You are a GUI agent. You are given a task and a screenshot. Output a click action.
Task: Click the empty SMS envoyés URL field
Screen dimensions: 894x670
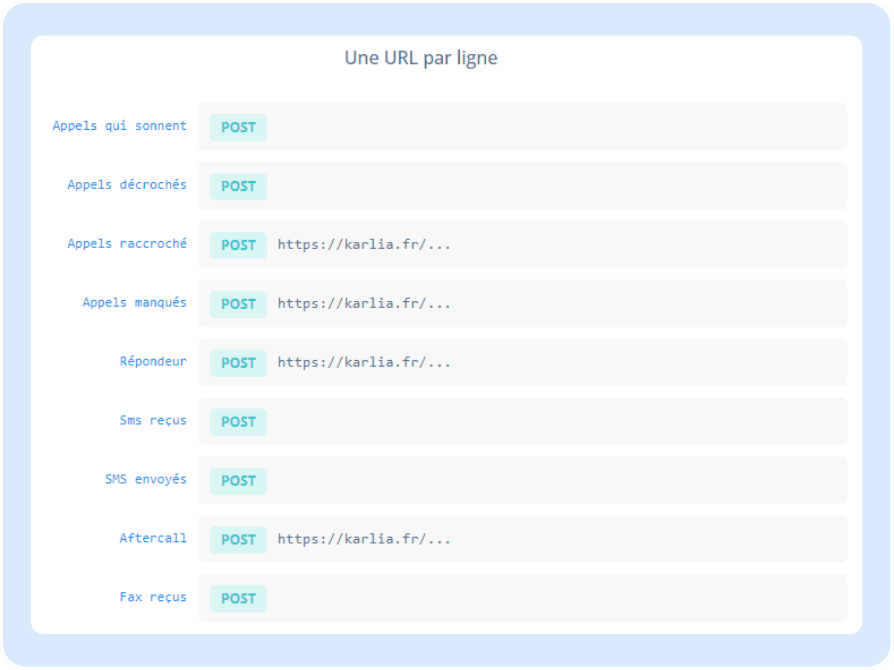[x=555, y=481]
